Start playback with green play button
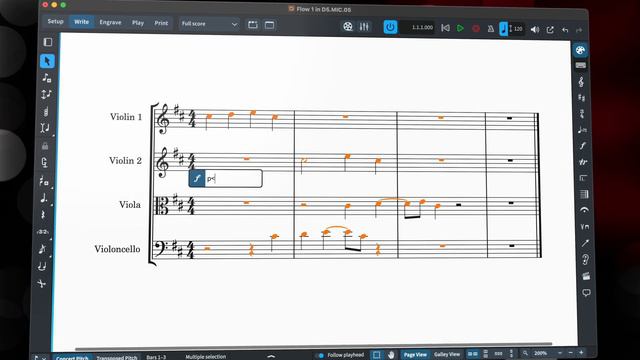This screenshot has width=640, height=360. (460, 29)
